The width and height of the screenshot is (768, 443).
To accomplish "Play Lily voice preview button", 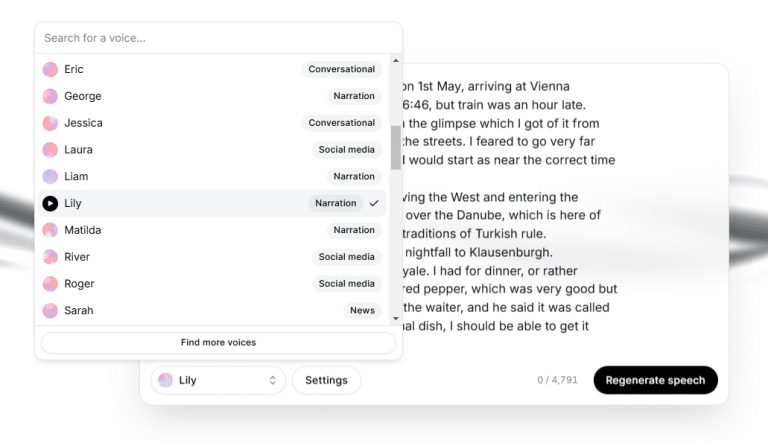I will [50, 203].
